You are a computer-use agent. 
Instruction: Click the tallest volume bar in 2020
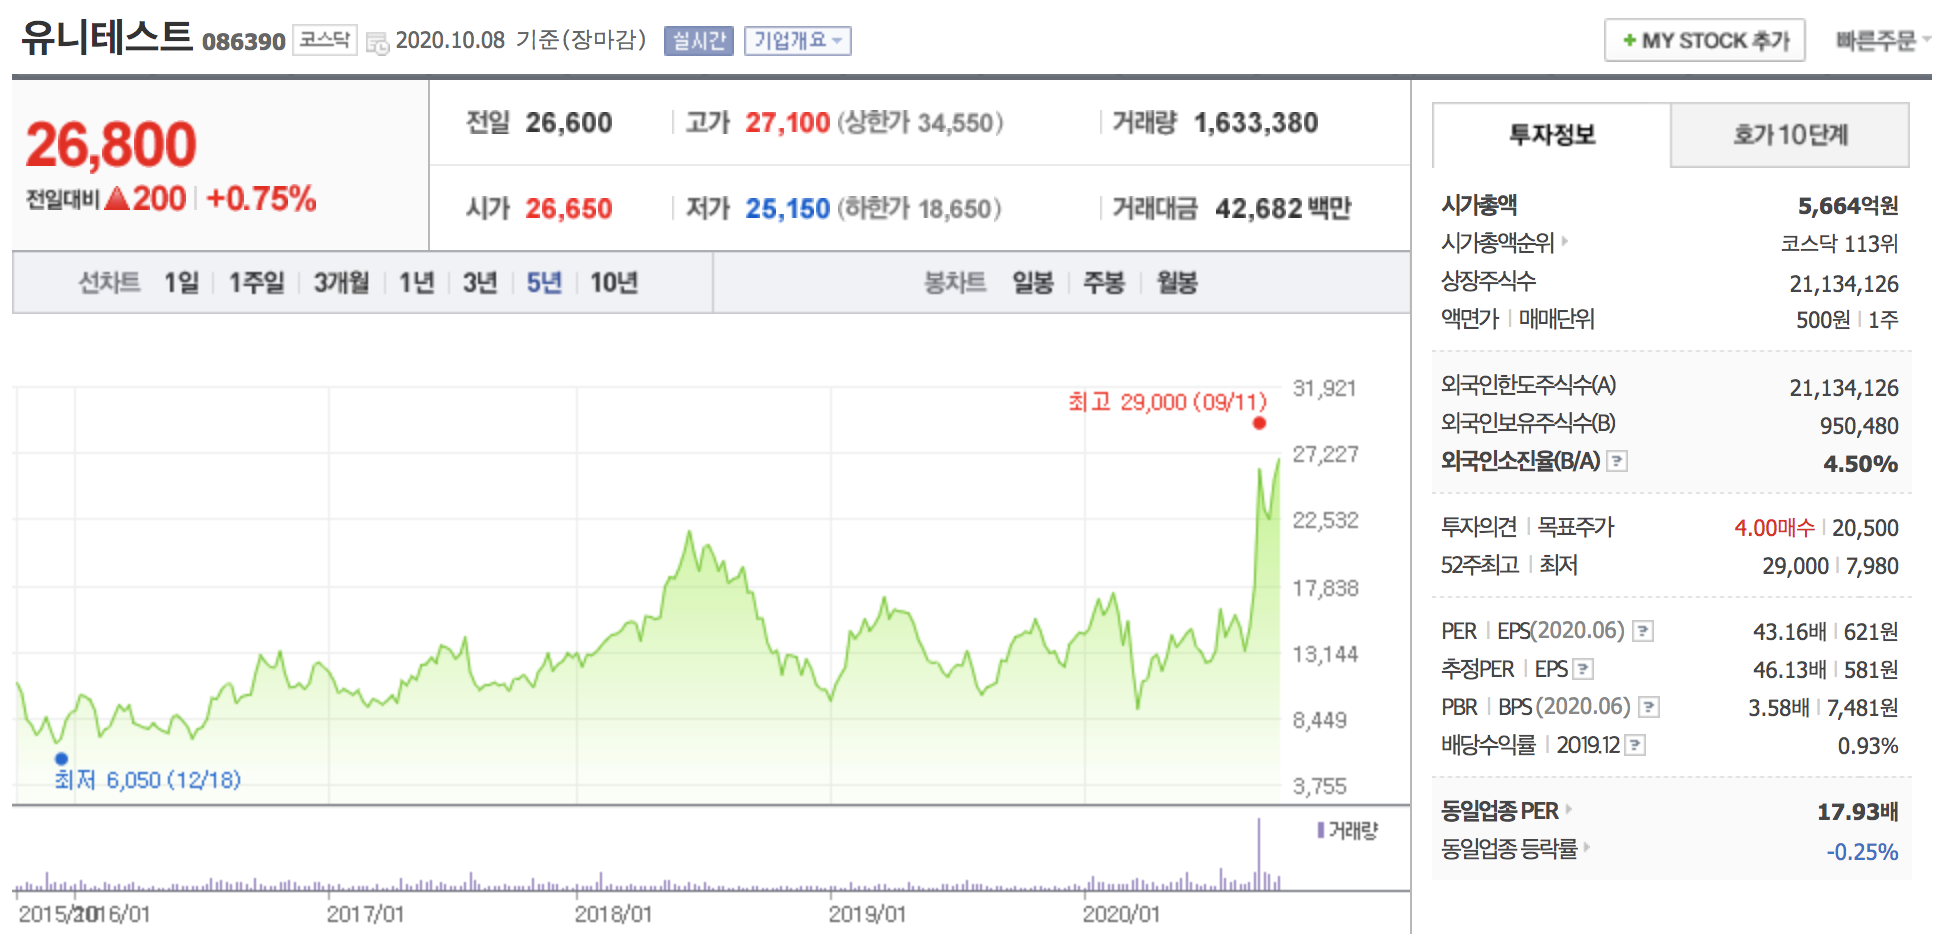[1259, 854]
